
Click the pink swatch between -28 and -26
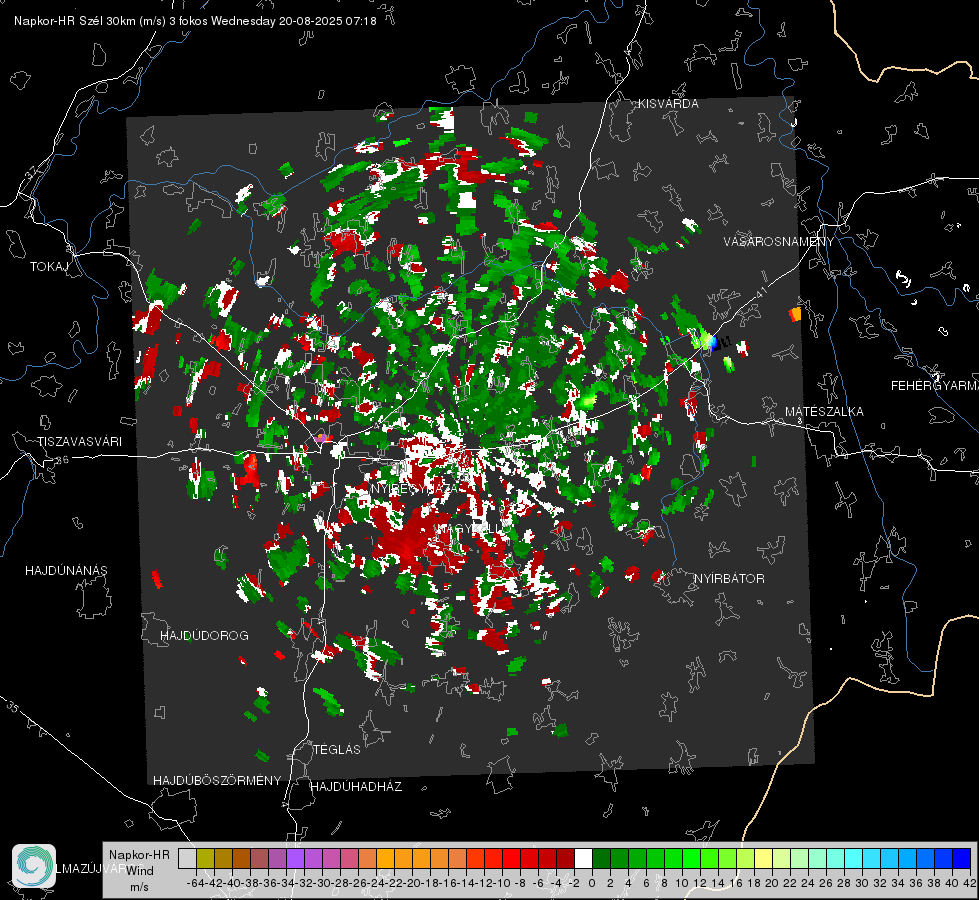click(350, 859)
